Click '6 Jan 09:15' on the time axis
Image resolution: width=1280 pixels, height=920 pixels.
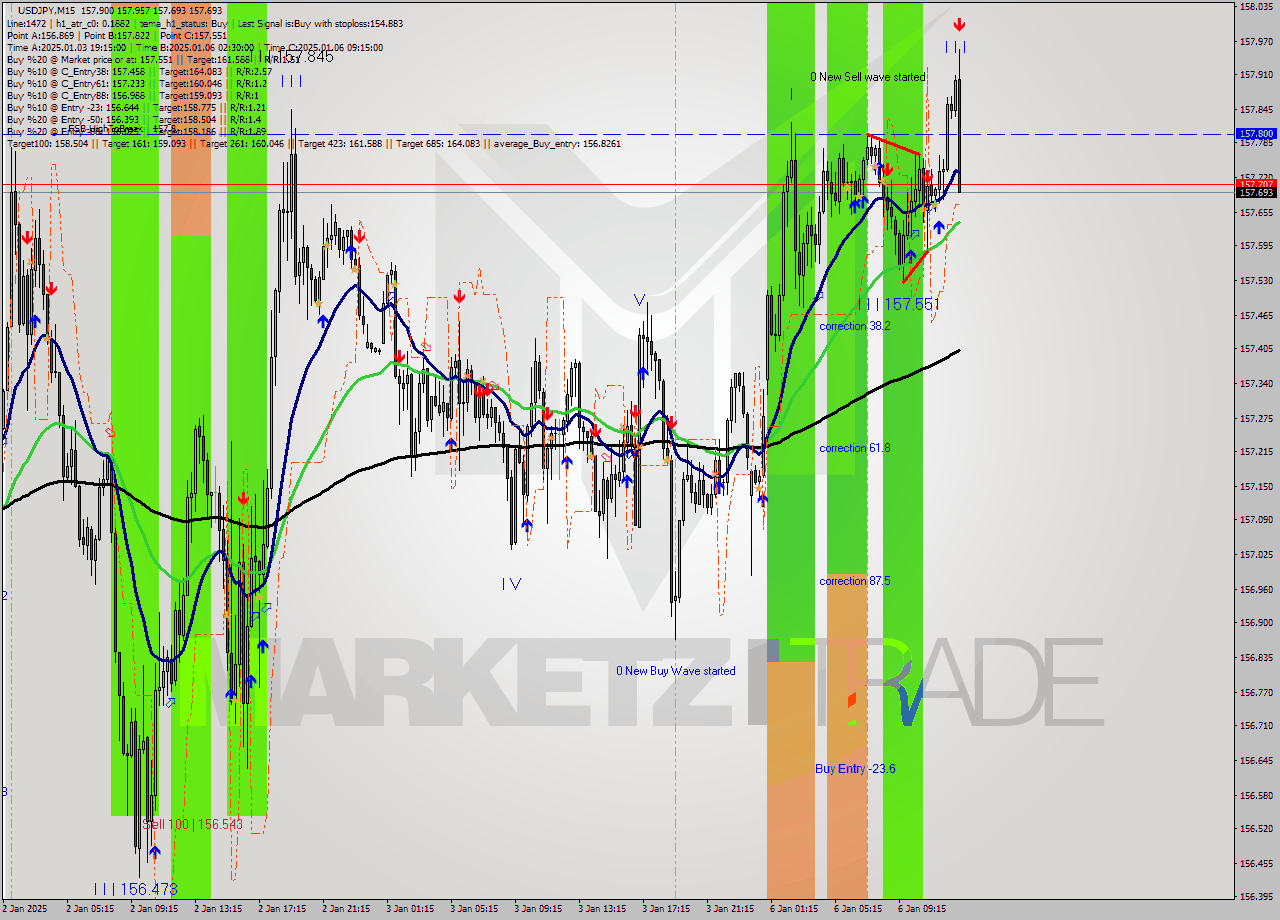pos(923,909)
